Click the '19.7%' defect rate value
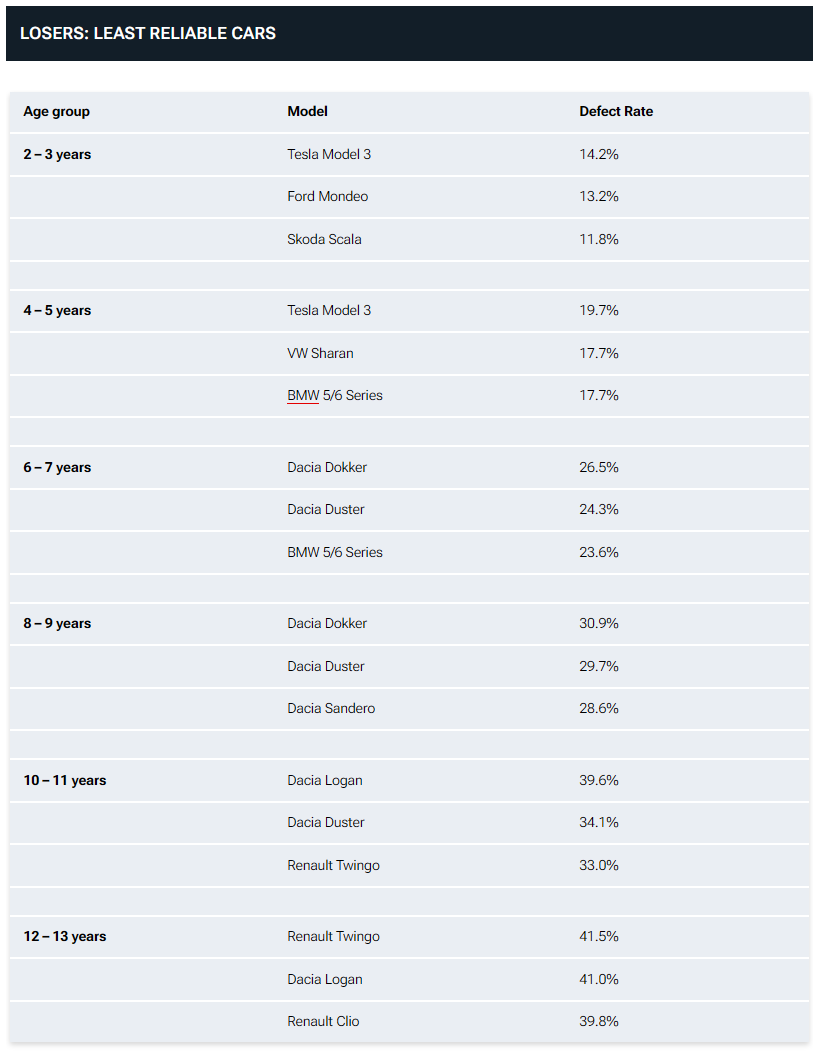This screenshot has width=819, height=1055. (599, 310)
